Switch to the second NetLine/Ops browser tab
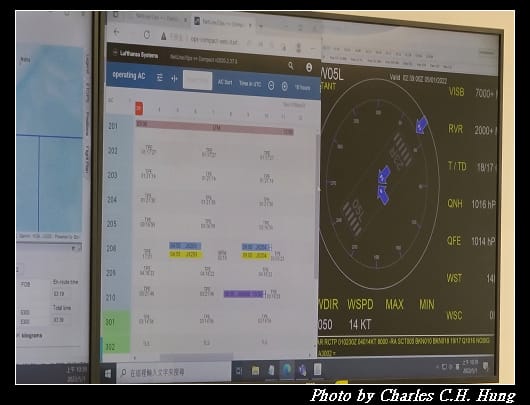Image resolution: width=530 pixels, height=405 pixels. click(x=223, y=23)
